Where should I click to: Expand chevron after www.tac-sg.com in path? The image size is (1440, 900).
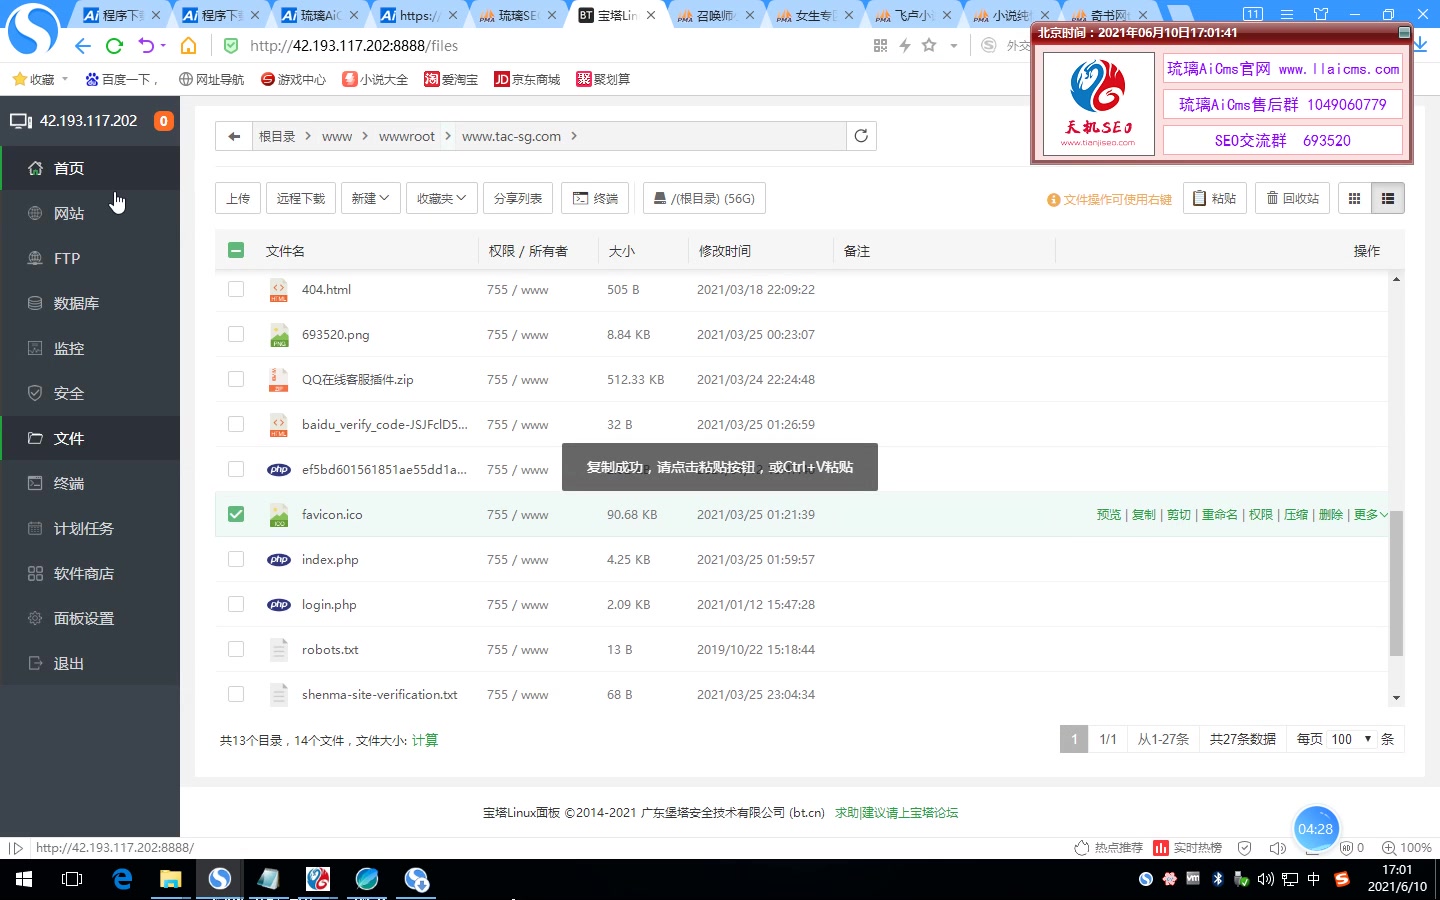tap(574, 136)
